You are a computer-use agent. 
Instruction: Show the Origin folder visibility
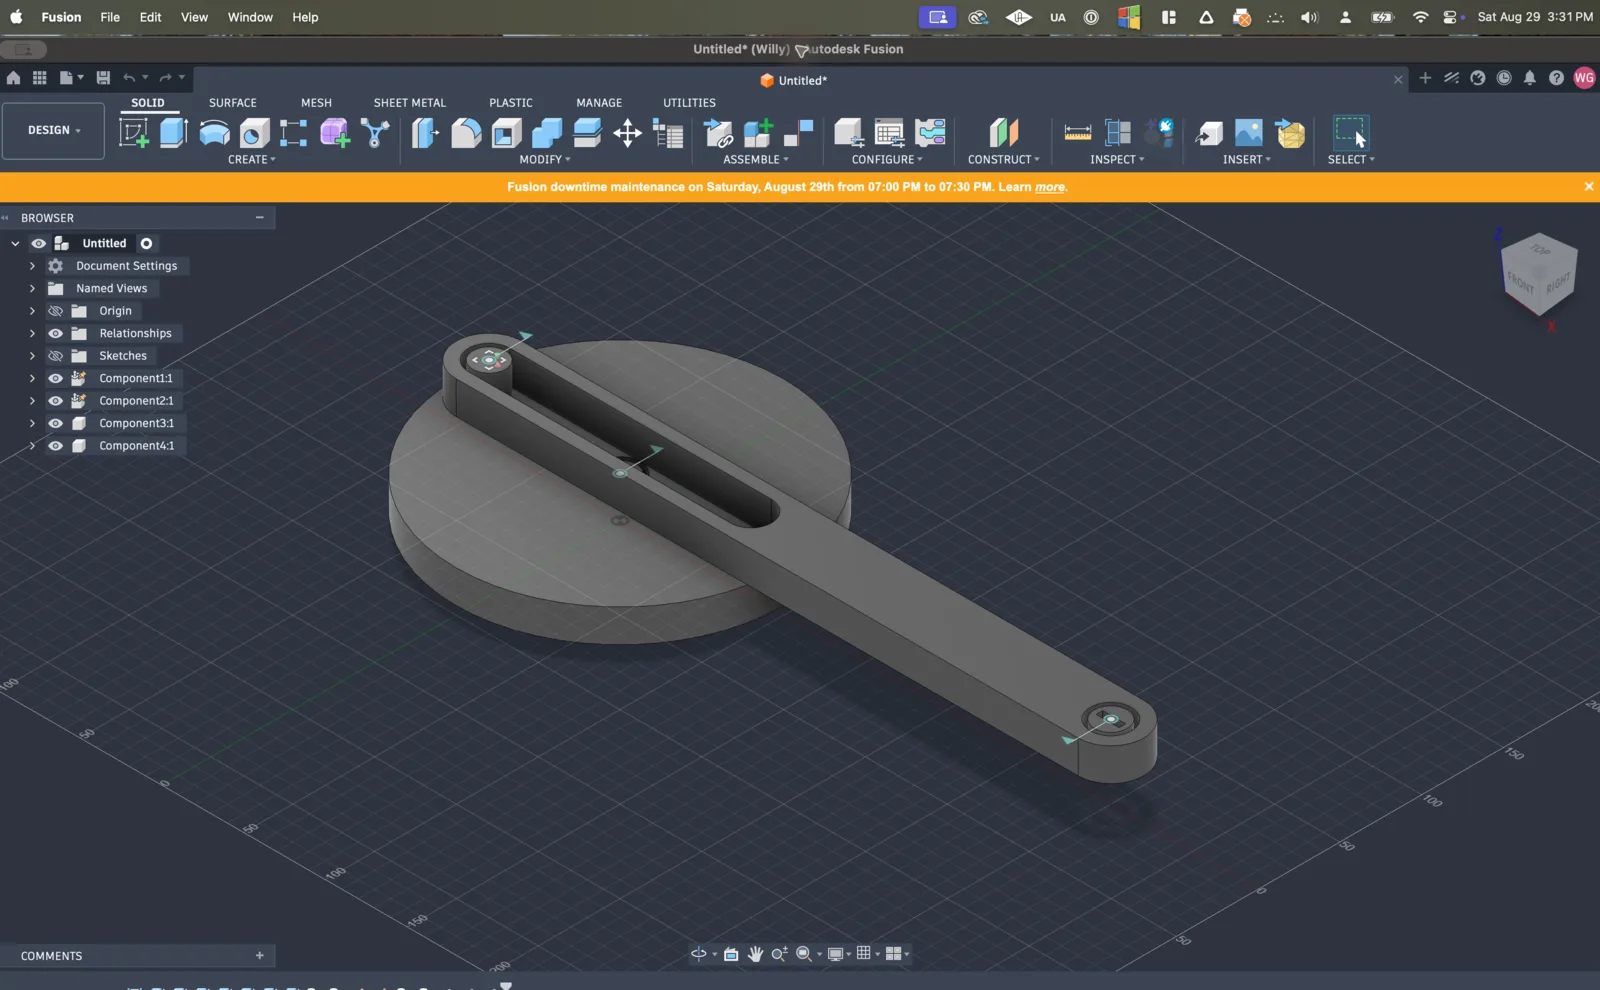[55, 311]
